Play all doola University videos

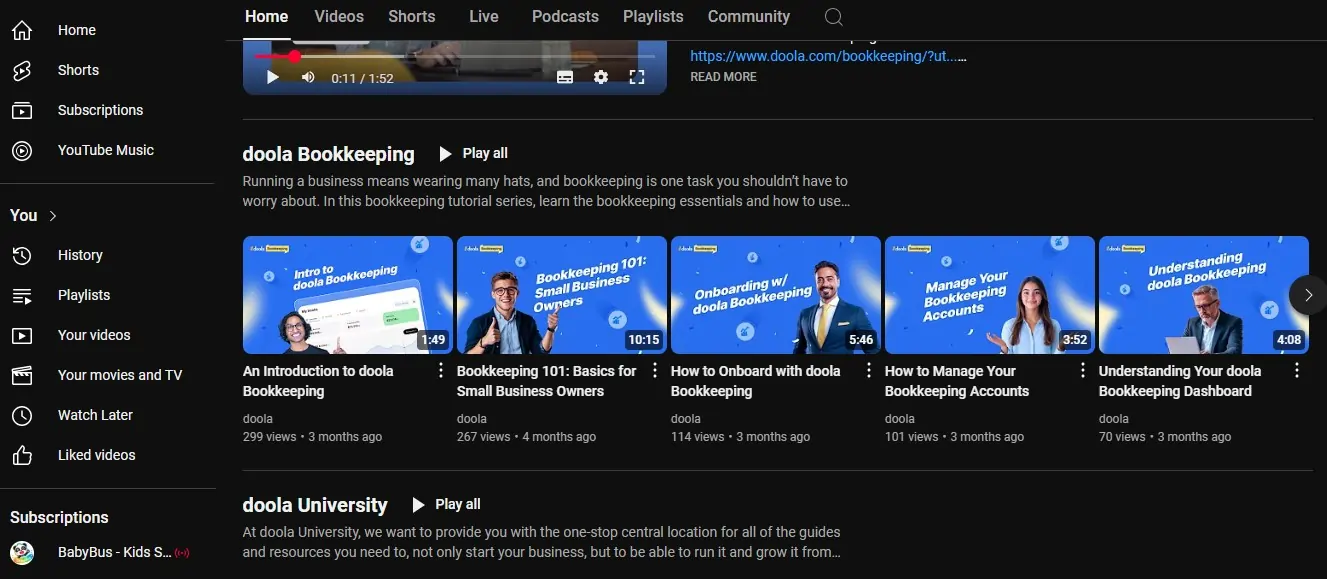[447, 504]
